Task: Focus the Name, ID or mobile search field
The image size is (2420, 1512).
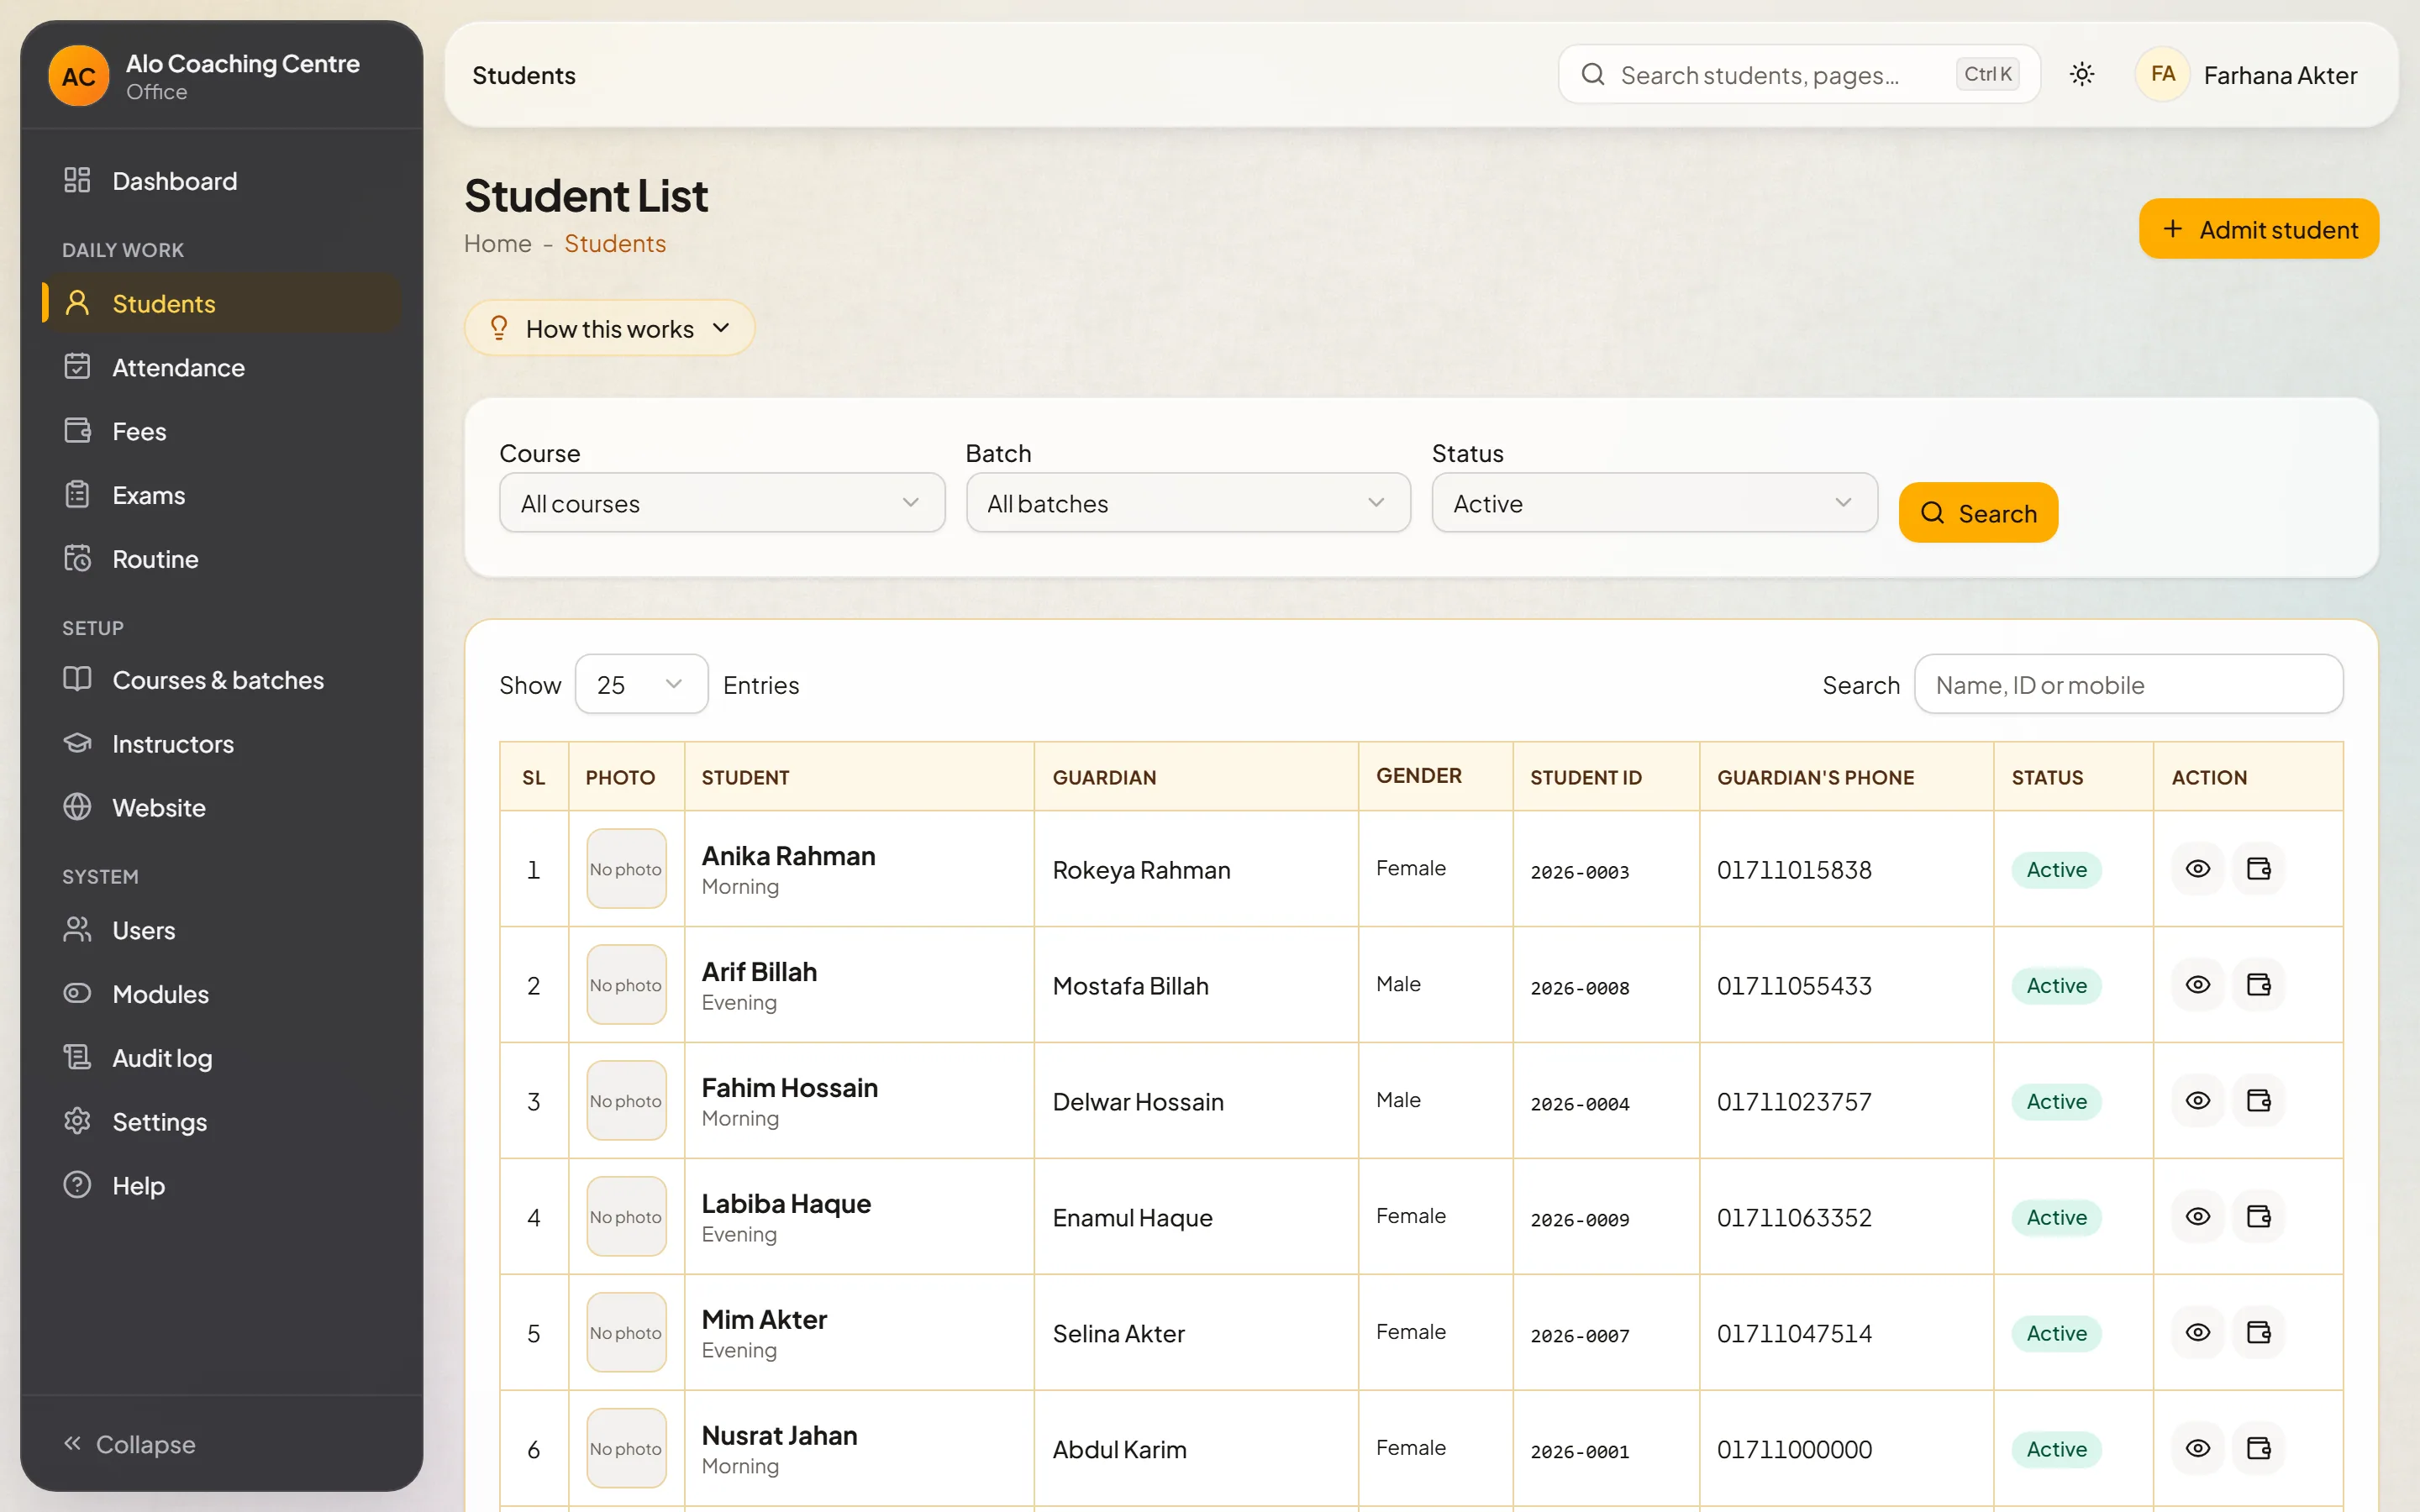Action: pyautogui.click(x=2128, y=685)
